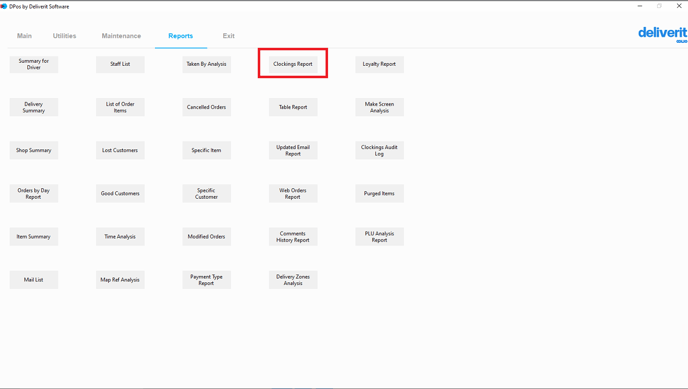Open the PLU Analysis Report
Screen dimensions: 688x389
tap(380, 237)
